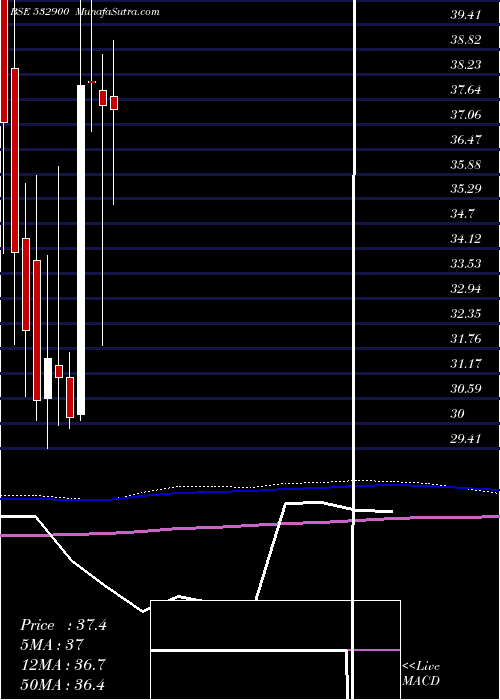Screen dimensions: 500x700
Task: Click the 39.41 price axis label
Action: (465, 15)
